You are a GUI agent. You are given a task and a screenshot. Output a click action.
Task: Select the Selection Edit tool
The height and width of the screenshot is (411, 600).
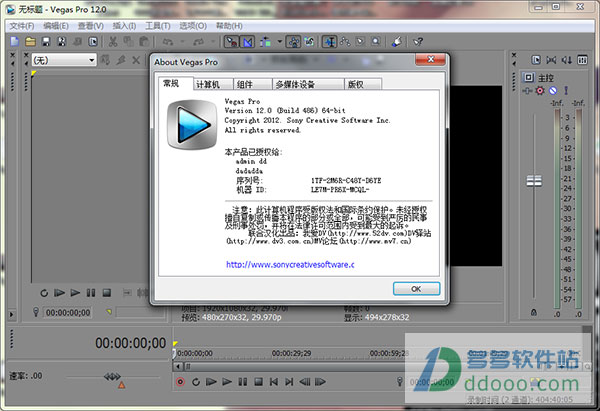(x=360, y=41)
